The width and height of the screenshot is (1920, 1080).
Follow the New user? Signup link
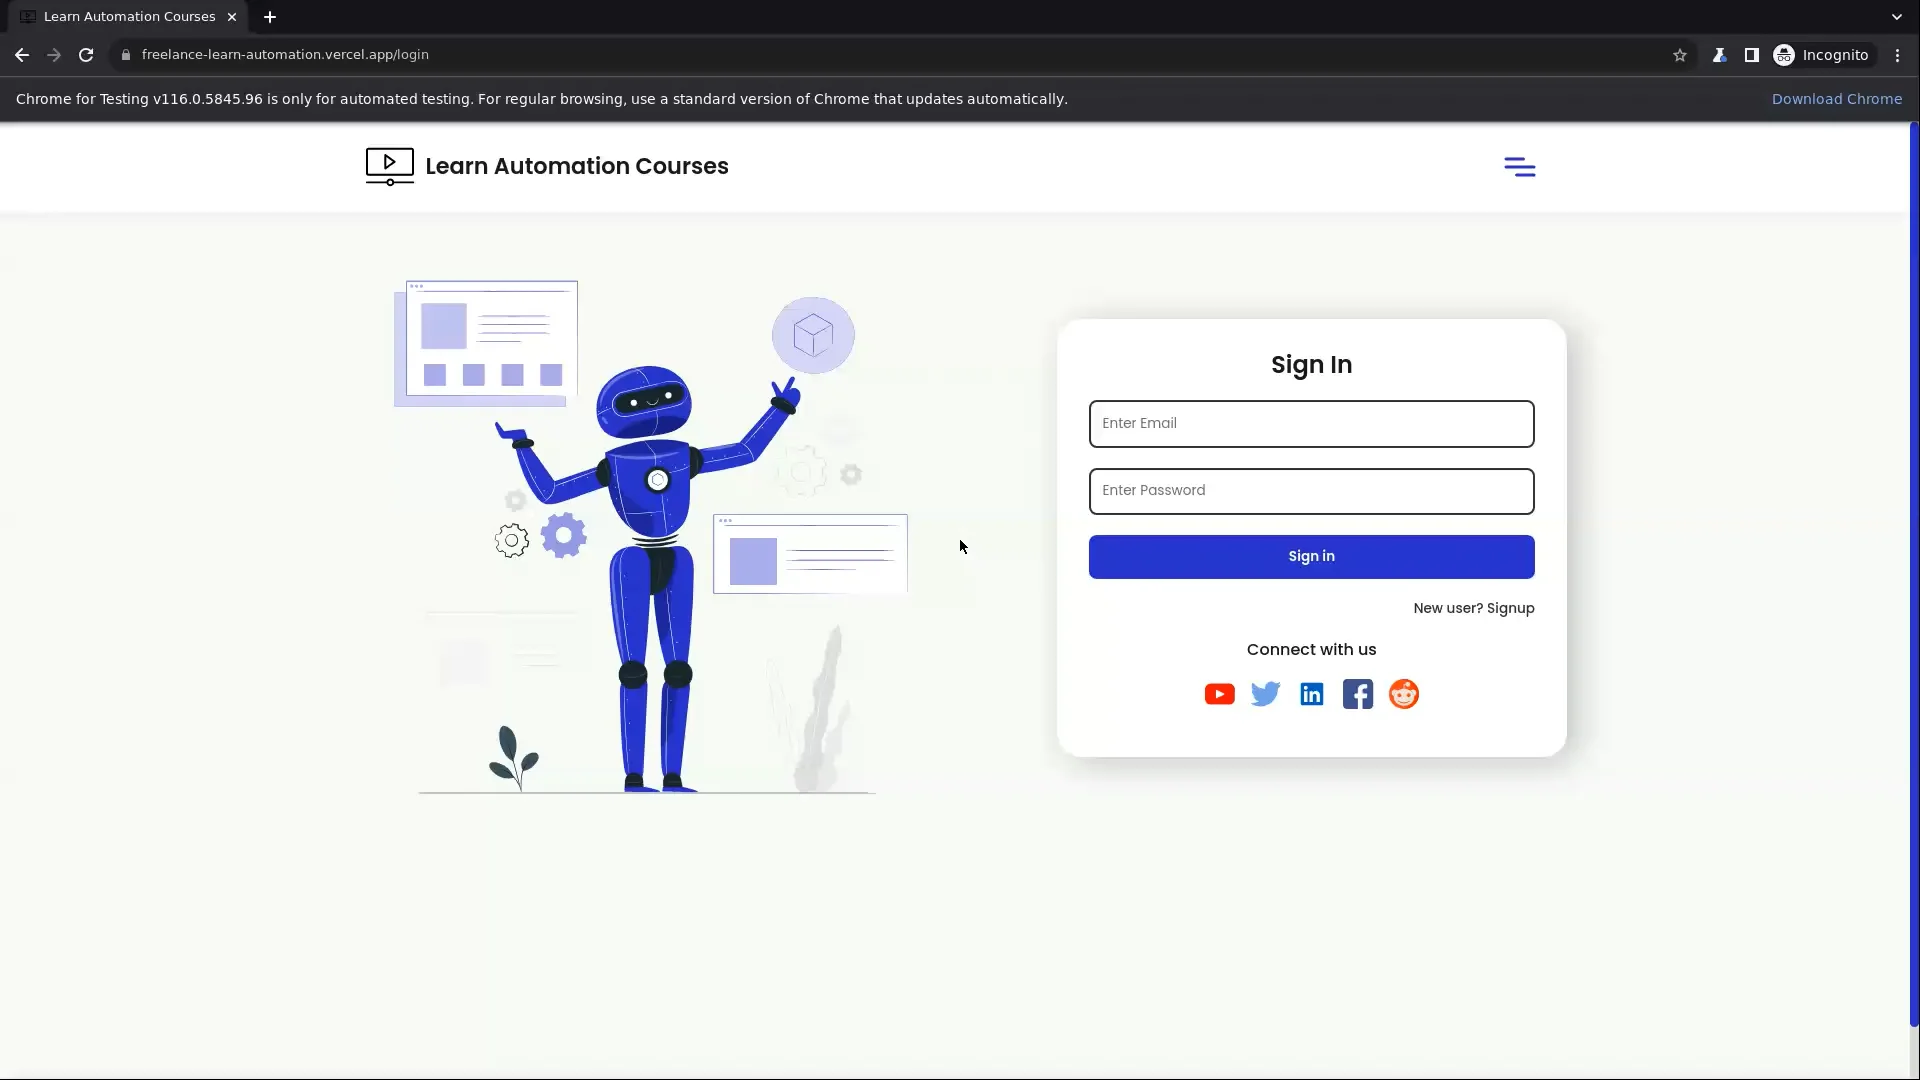(1474, 608)
